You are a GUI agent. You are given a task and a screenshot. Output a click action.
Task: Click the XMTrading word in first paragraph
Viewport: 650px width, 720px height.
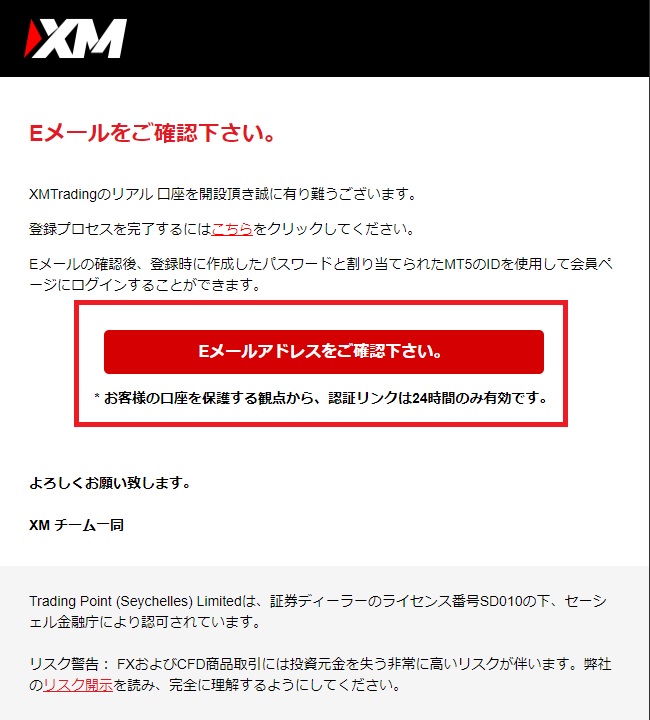[x=63, y=194]
